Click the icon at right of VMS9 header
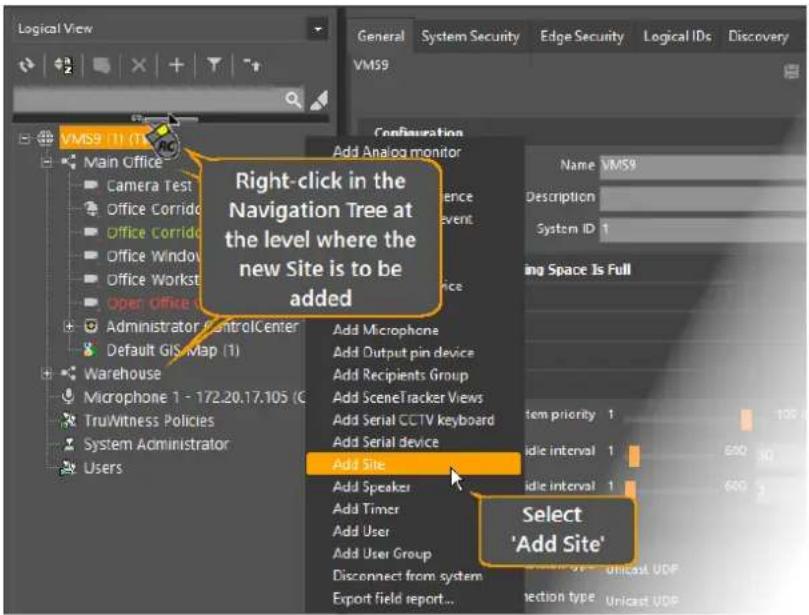This screenshot has height=615, width=809. tap(791, 71)
